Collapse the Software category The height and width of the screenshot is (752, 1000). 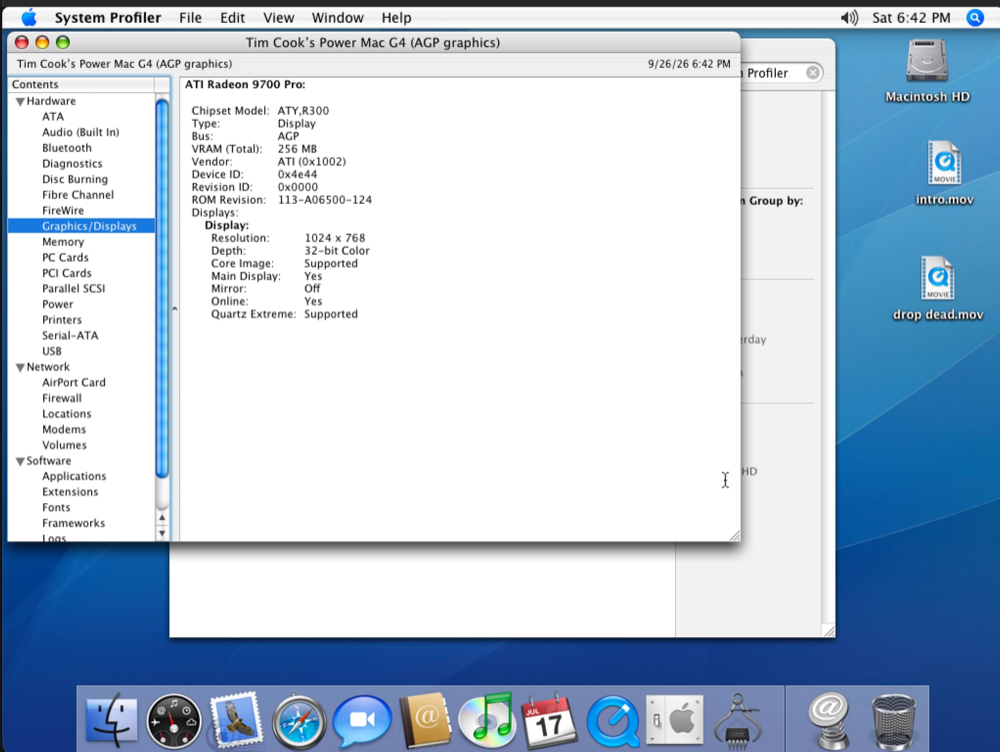20,461
